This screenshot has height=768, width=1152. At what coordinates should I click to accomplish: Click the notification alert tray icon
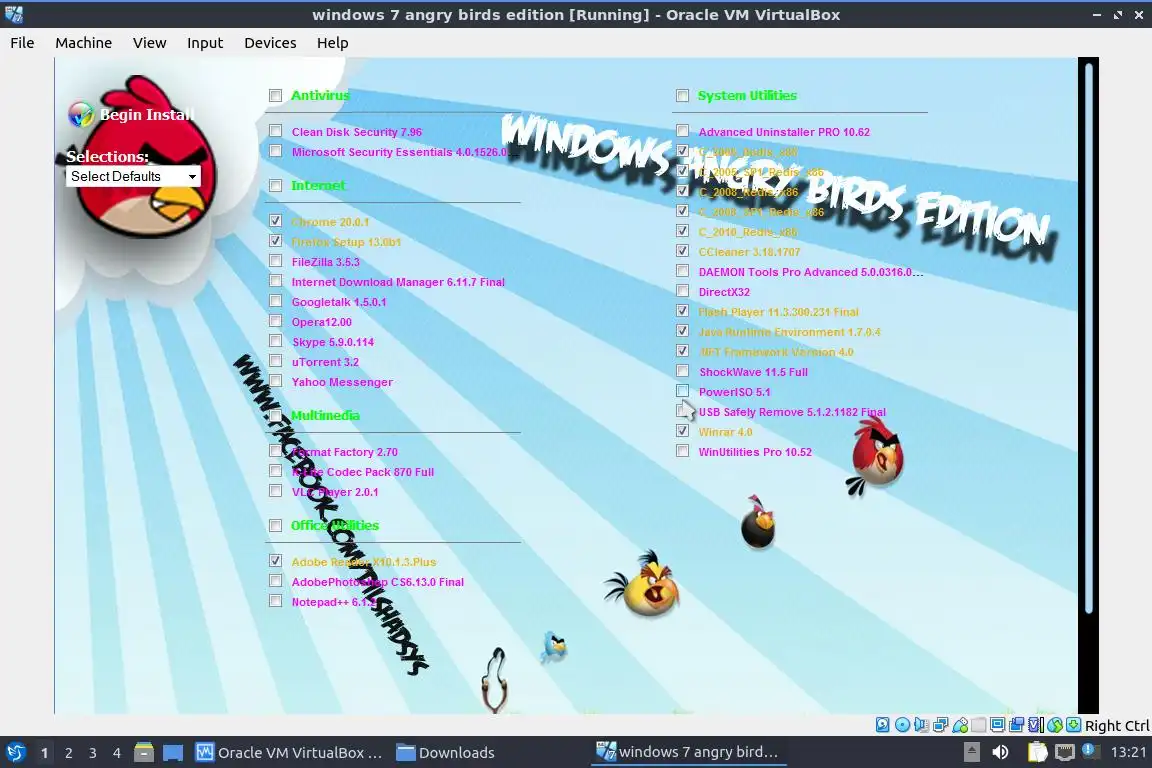(1090, 751)
